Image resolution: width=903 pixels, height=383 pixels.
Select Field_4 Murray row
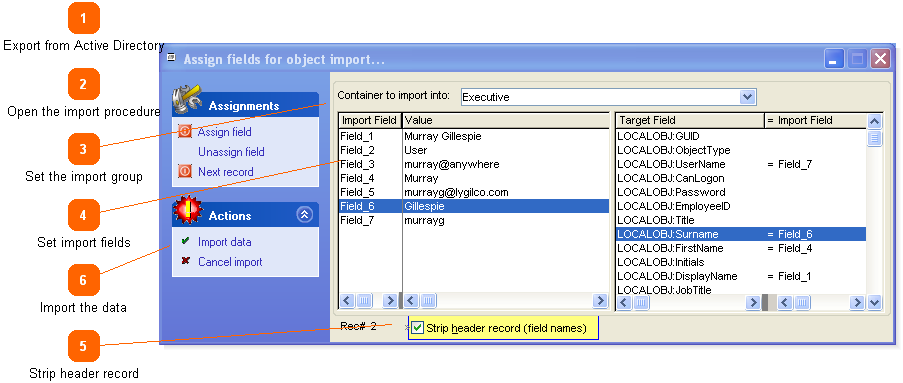(x=473, y=178)
